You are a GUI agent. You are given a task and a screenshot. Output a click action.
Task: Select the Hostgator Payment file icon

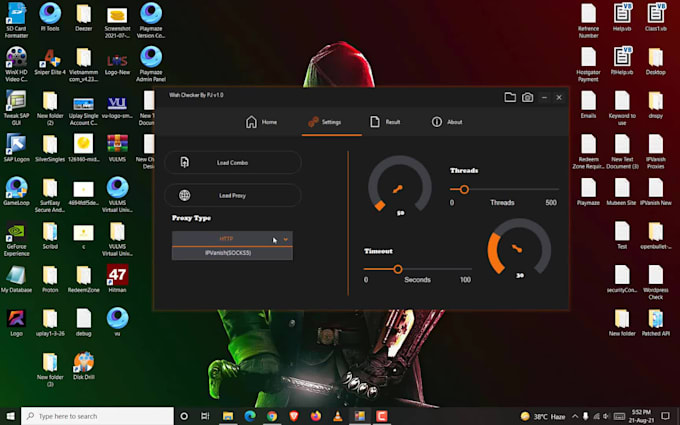[x=588, y=64]
